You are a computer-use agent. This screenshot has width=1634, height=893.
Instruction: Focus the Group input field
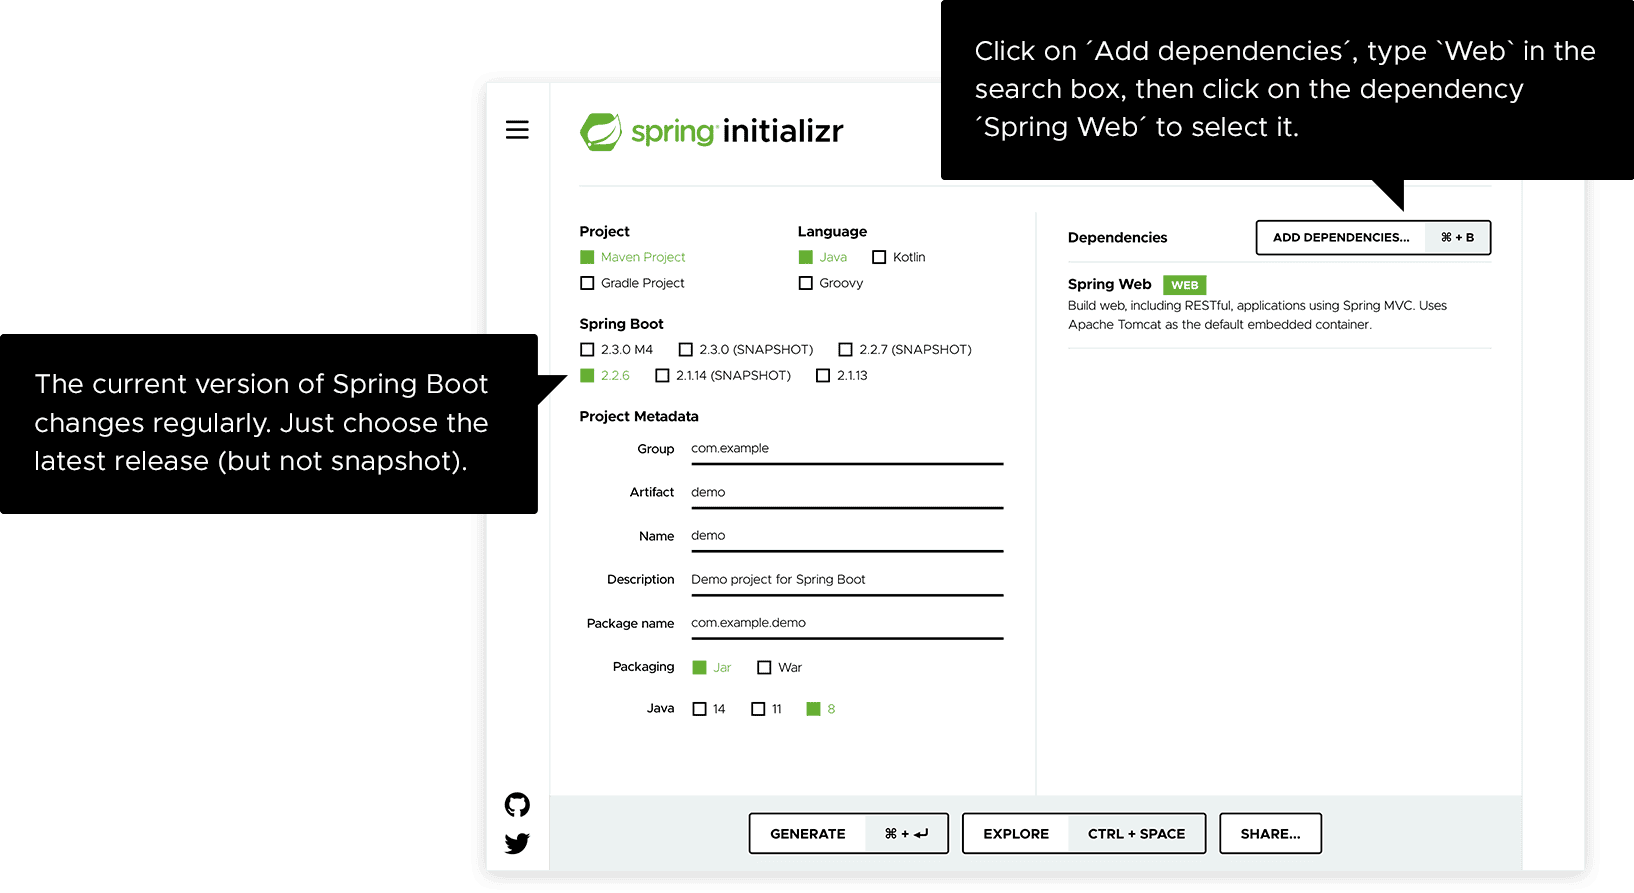[847, 449]
